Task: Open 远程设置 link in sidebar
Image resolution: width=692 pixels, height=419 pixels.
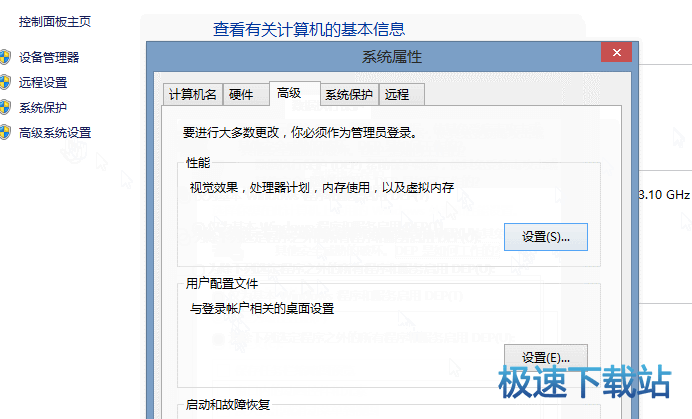Action: click(x=43, y=83)
